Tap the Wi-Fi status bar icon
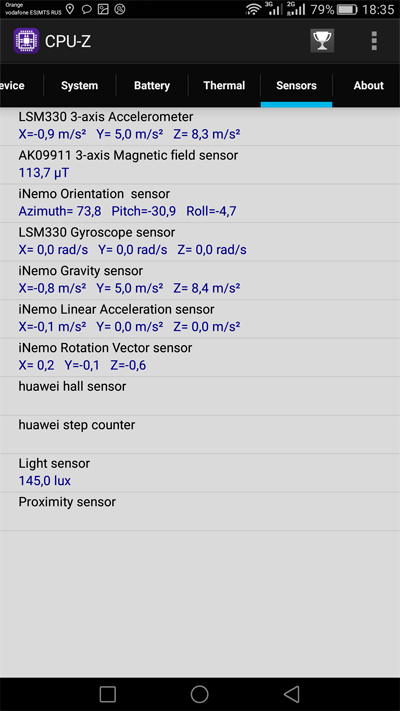 (254, 9)
